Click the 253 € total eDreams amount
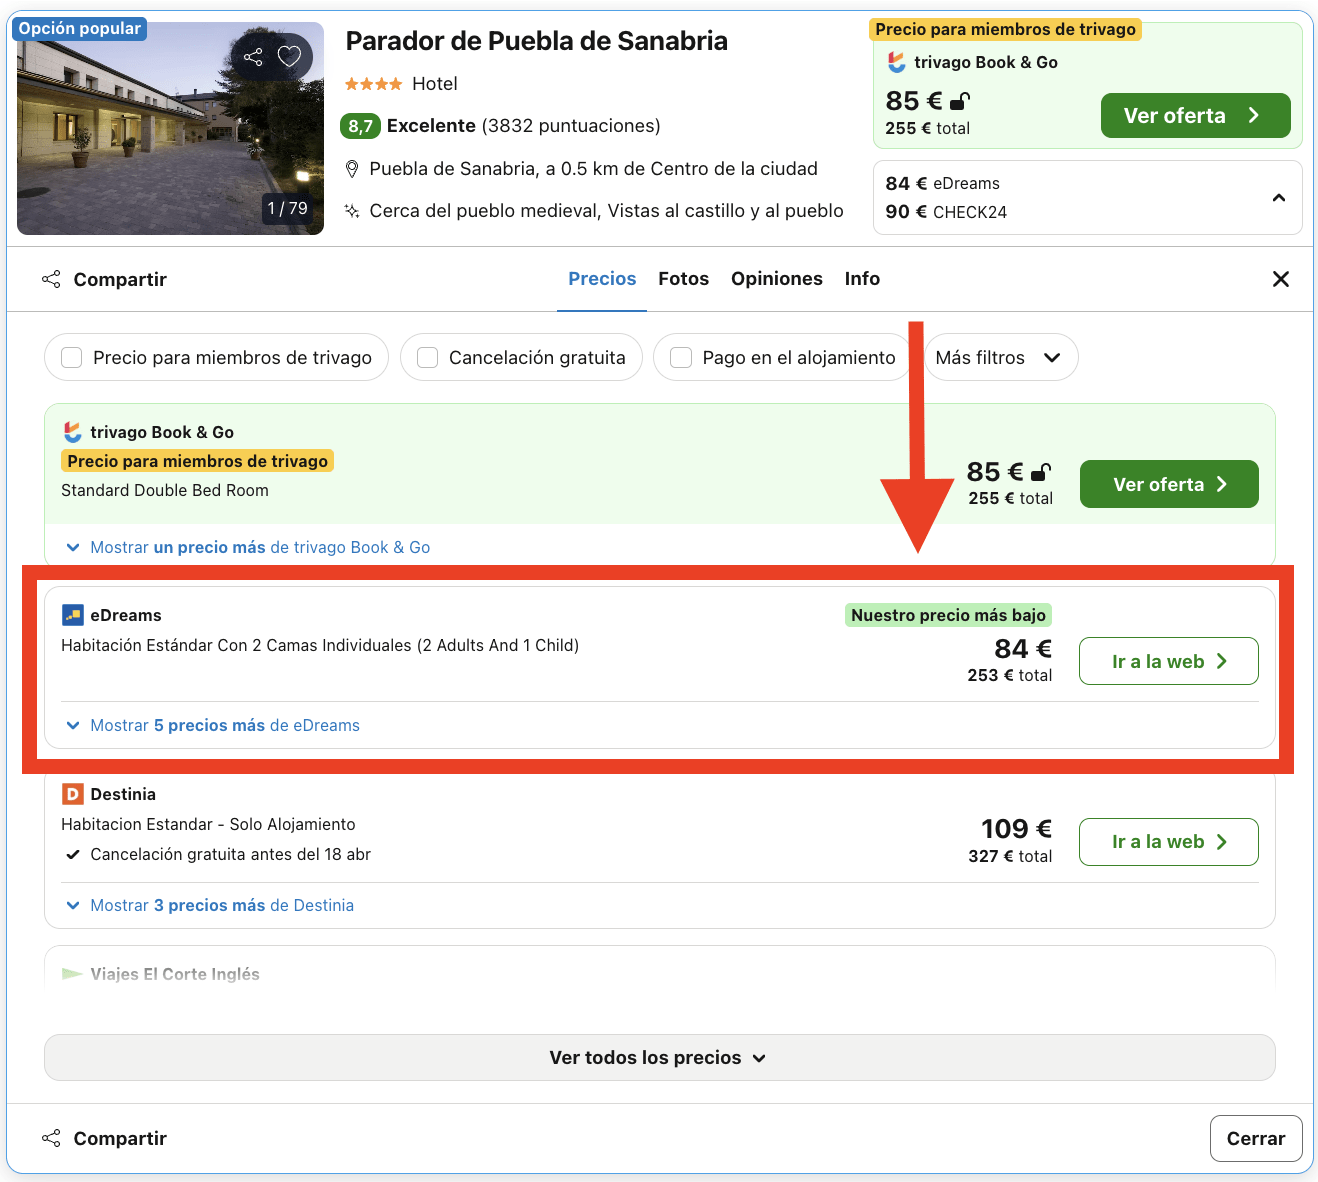Screen dimensions: 1318x1182 pos(1010,676)
